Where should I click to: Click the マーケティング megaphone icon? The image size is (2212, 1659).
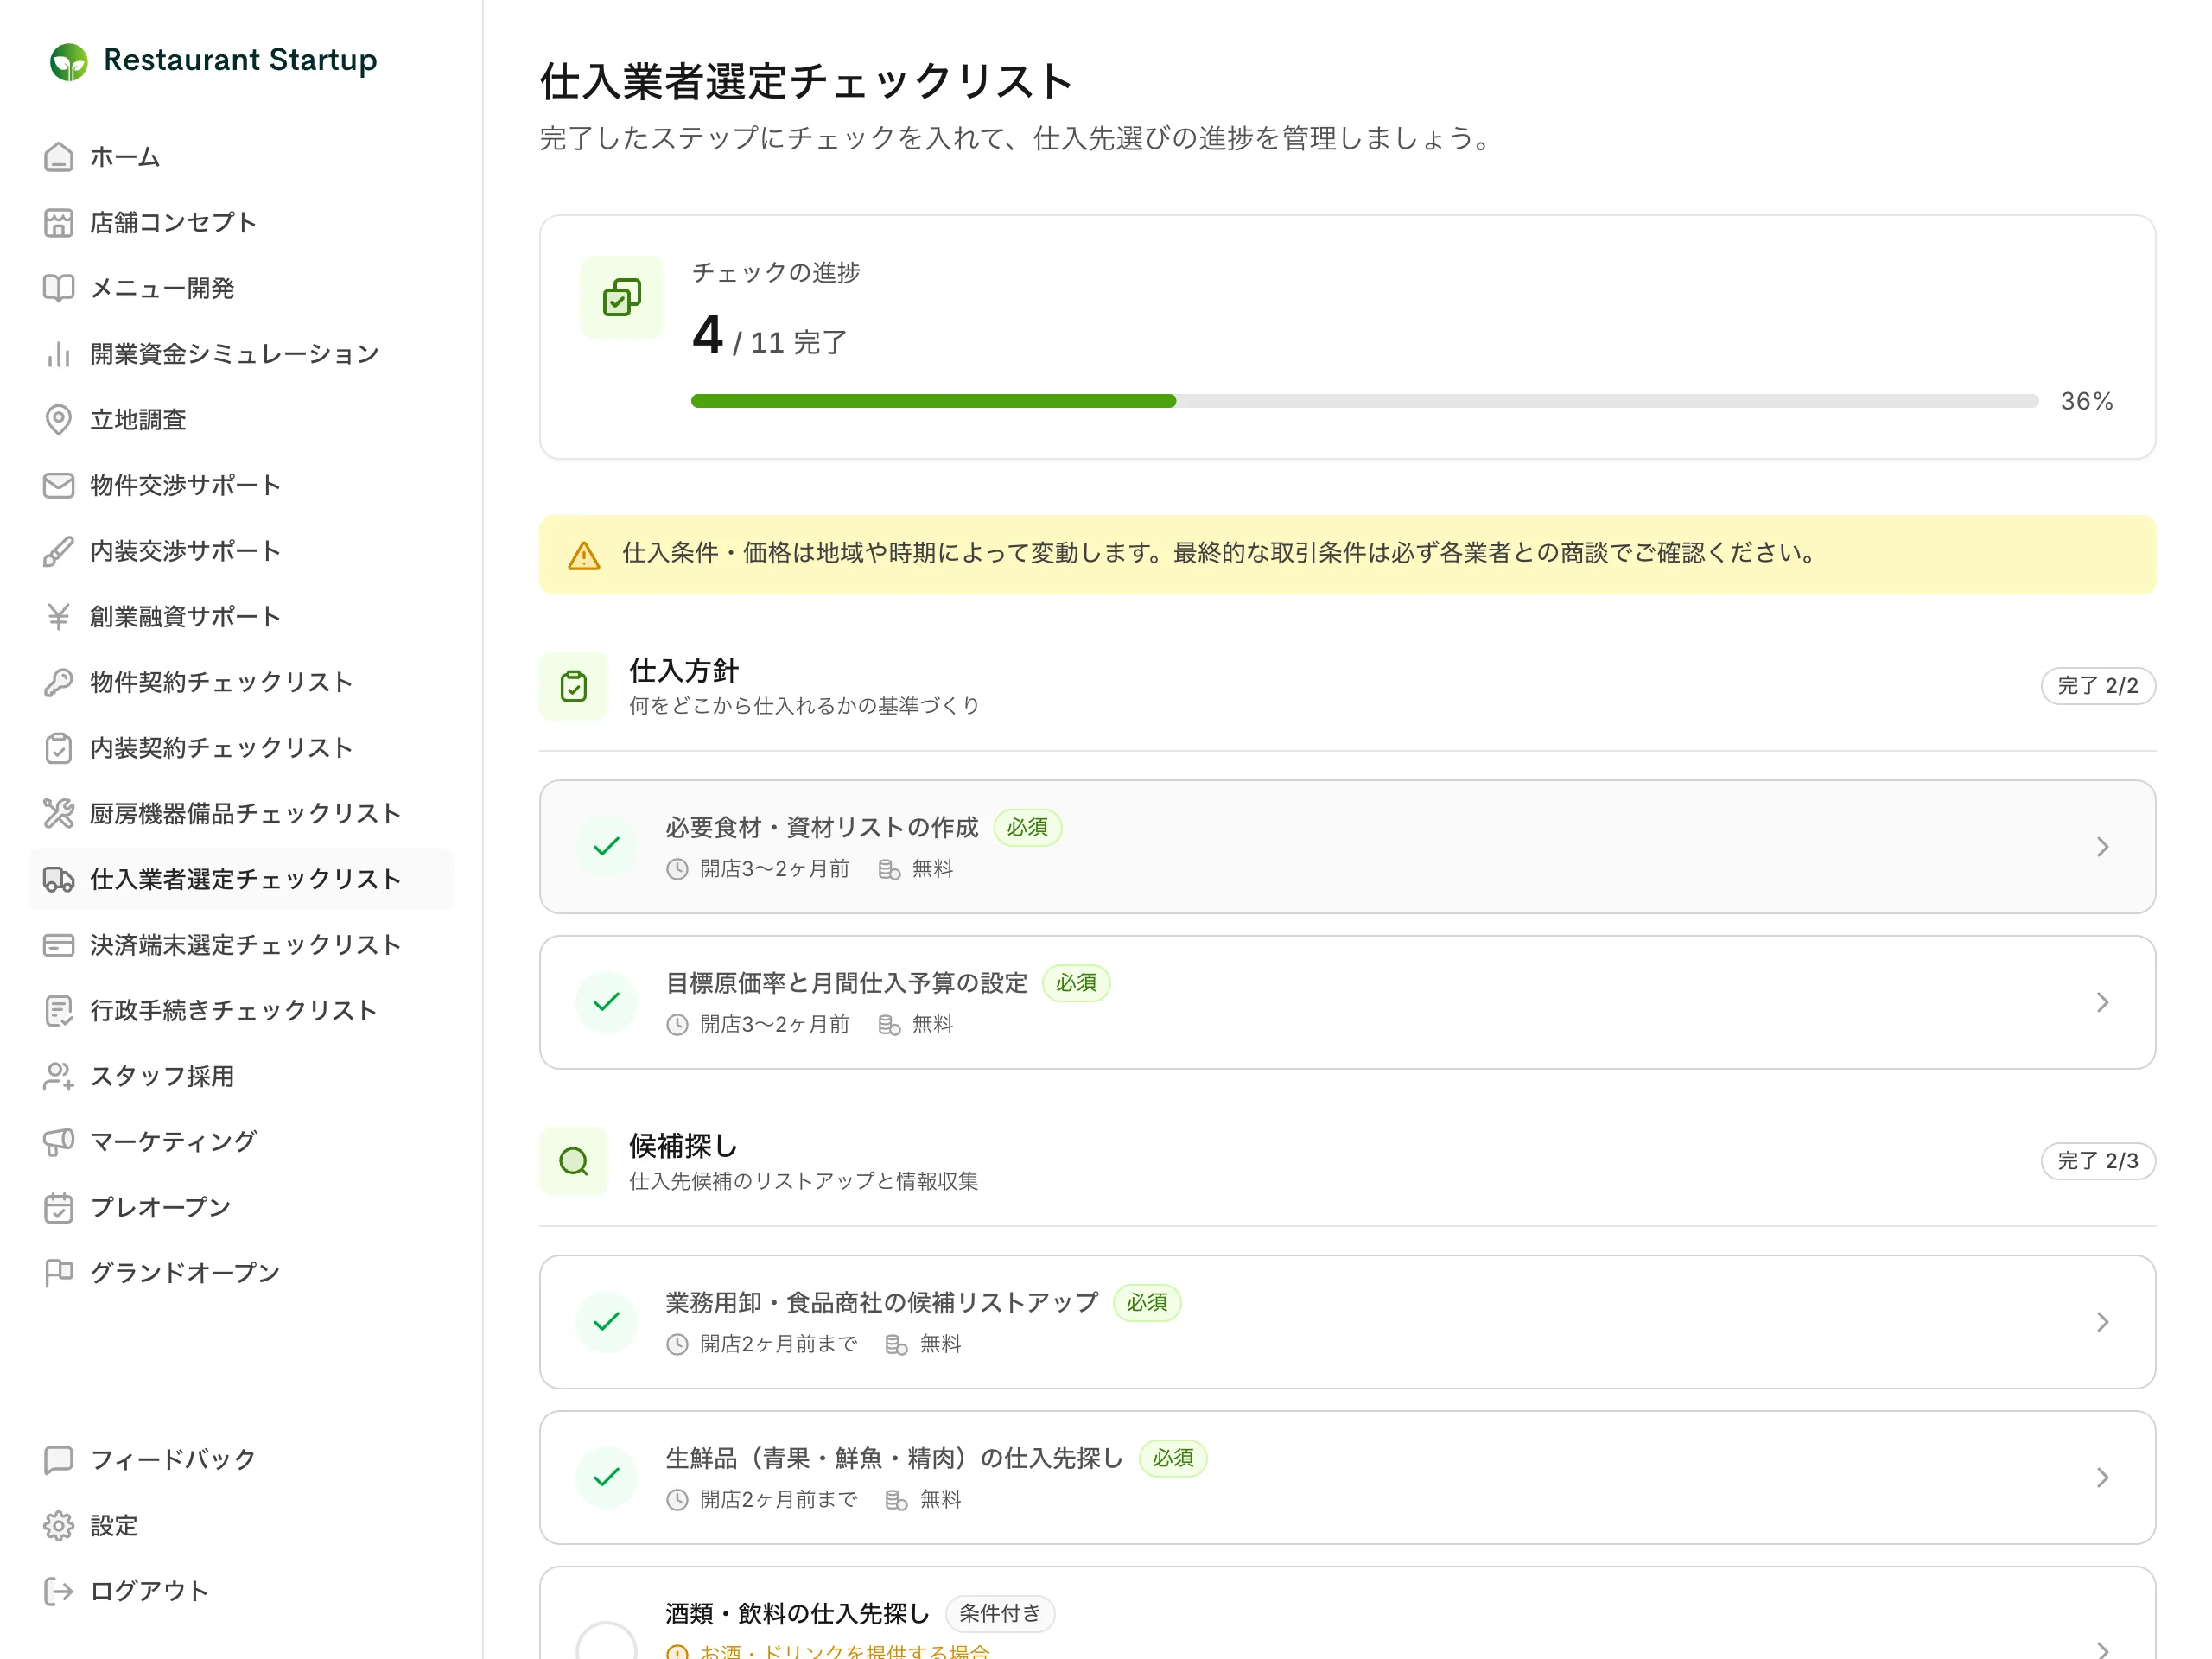coord(59,1142)
